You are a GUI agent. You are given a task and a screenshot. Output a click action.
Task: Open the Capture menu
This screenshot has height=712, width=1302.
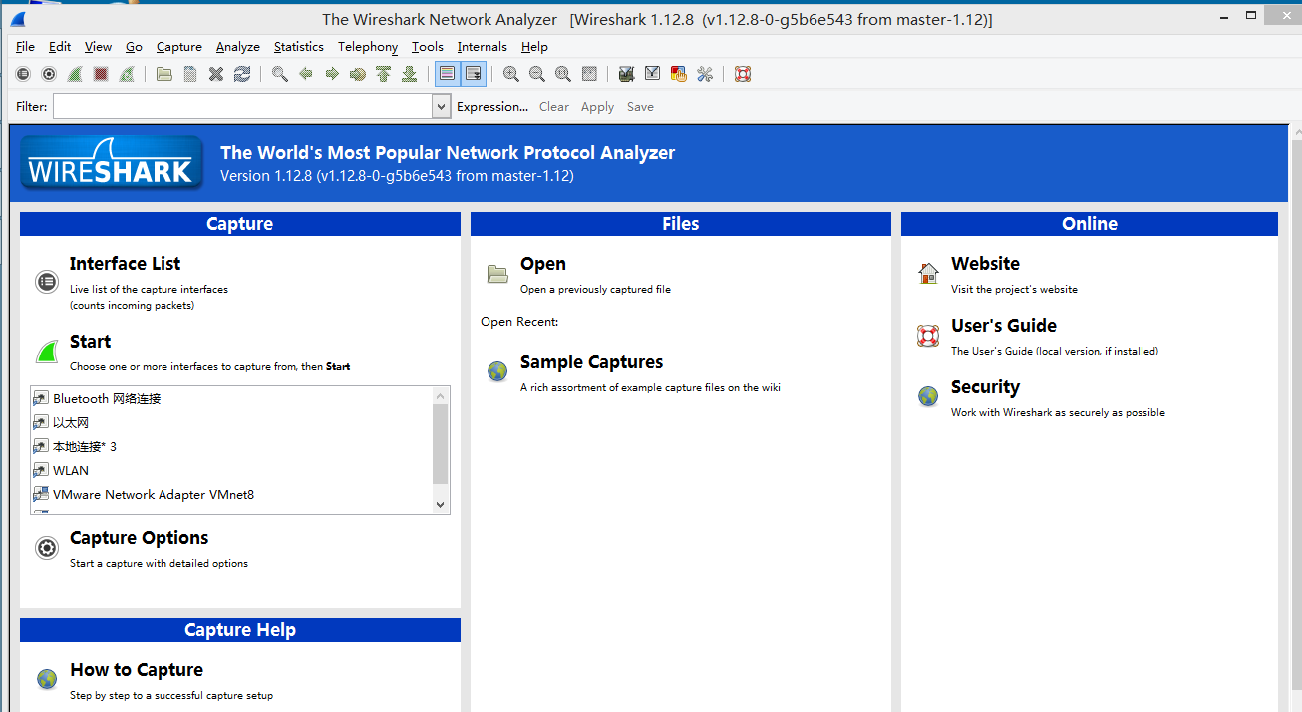click(x=179, y=47)
